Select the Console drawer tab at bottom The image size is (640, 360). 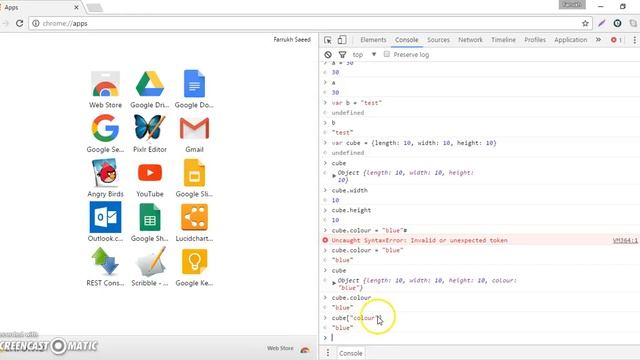pyautogui.click(x=351, y=353)
